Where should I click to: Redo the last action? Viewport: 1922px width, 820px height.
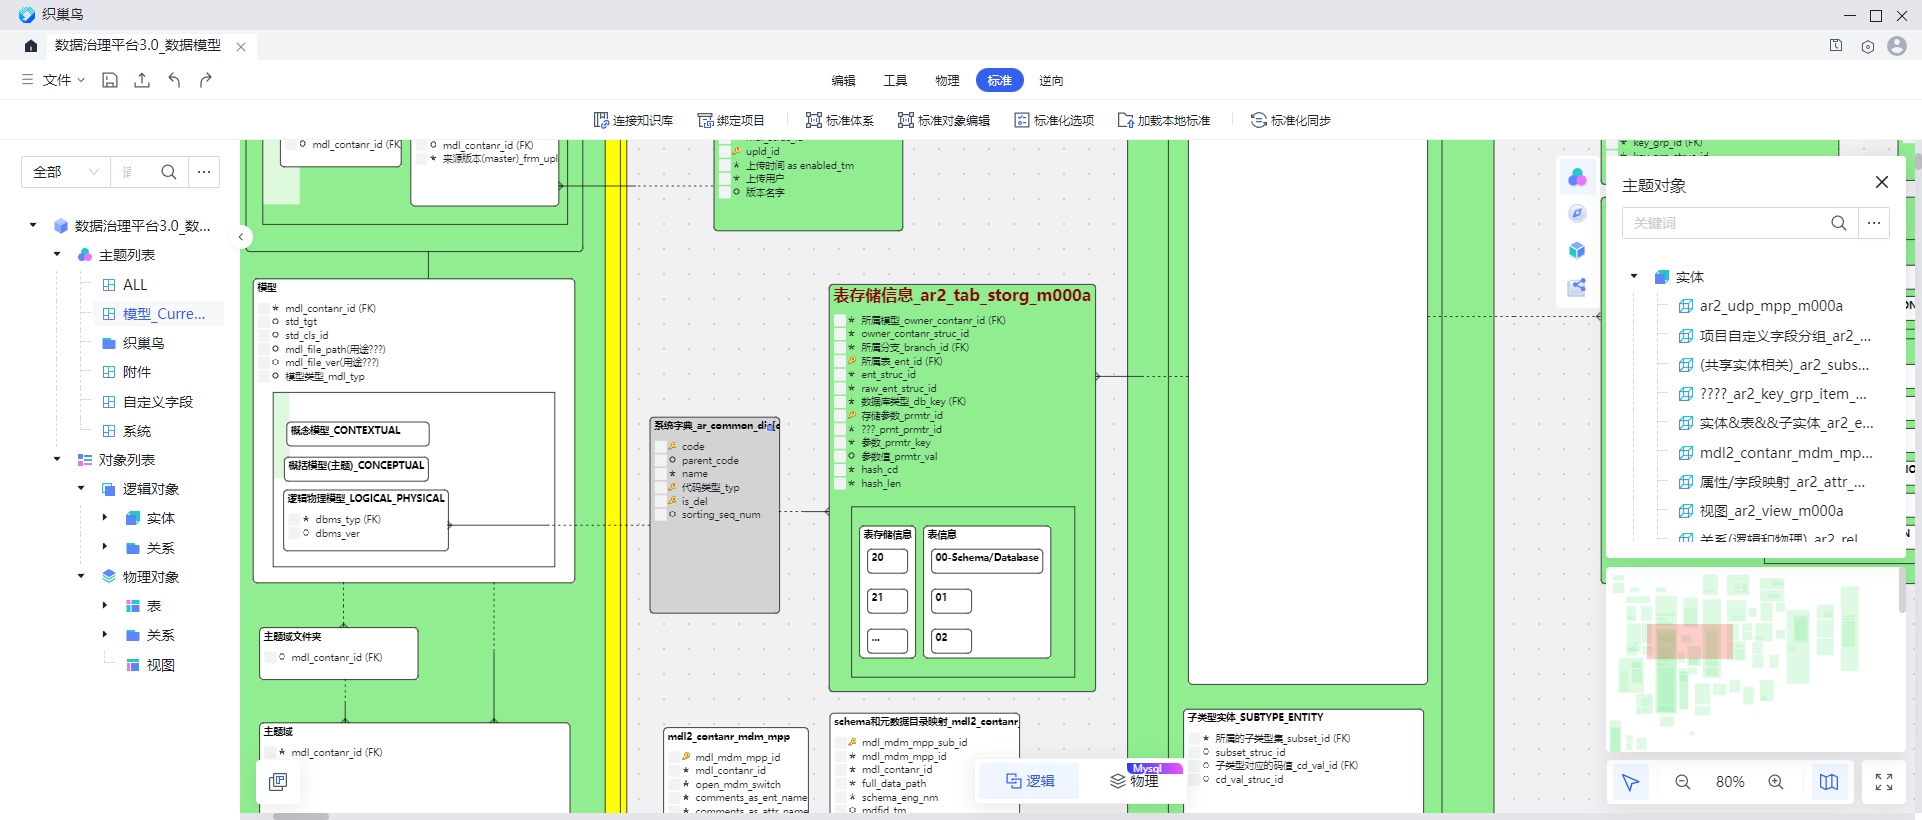tap(206, 80)
